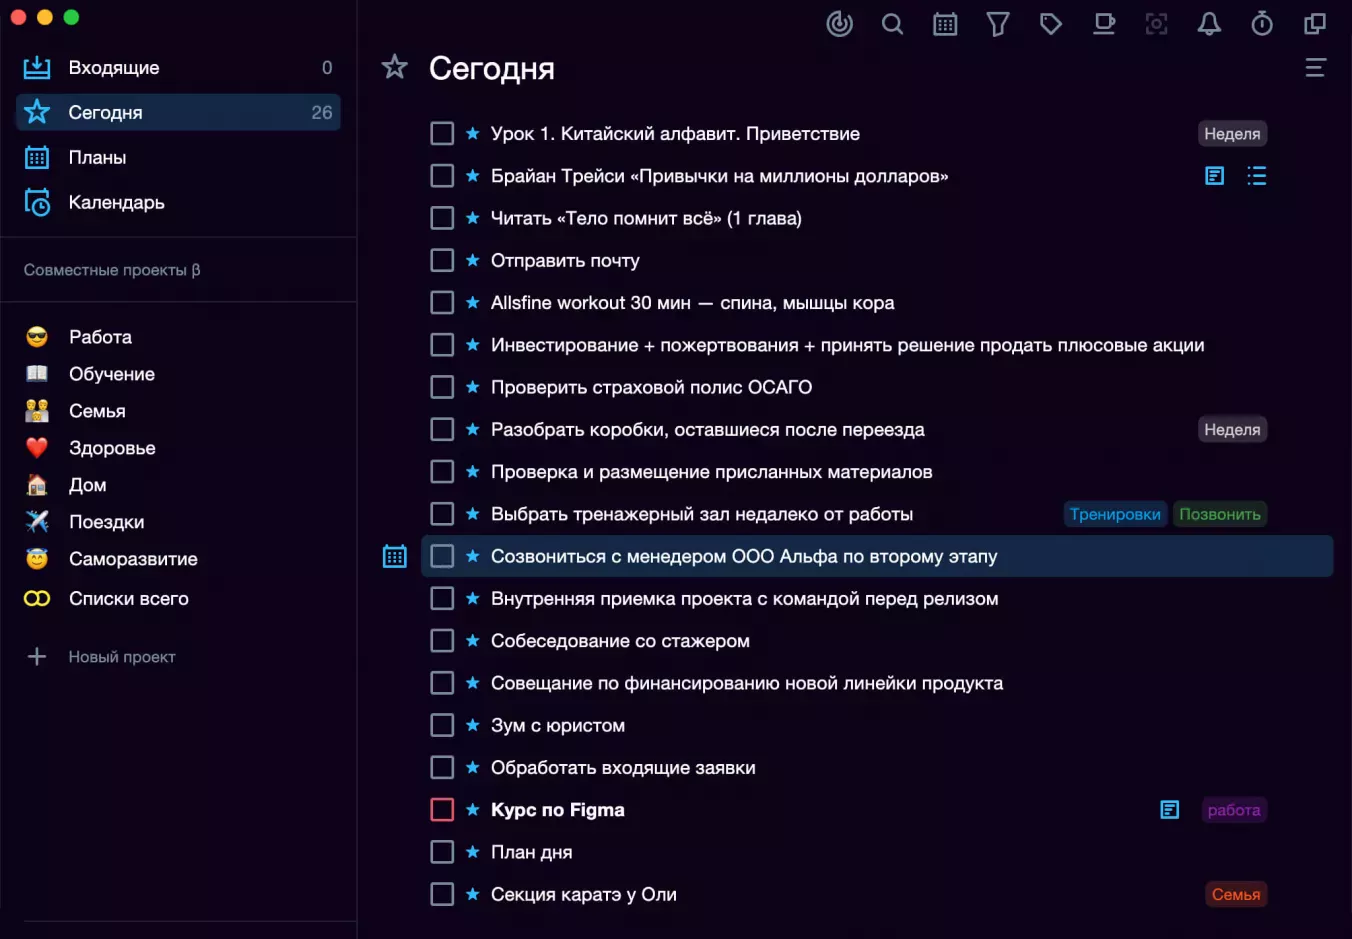Check off Урок 1. Китайский алфавит task
1352x939 pixels.
(x=442, y=133)
